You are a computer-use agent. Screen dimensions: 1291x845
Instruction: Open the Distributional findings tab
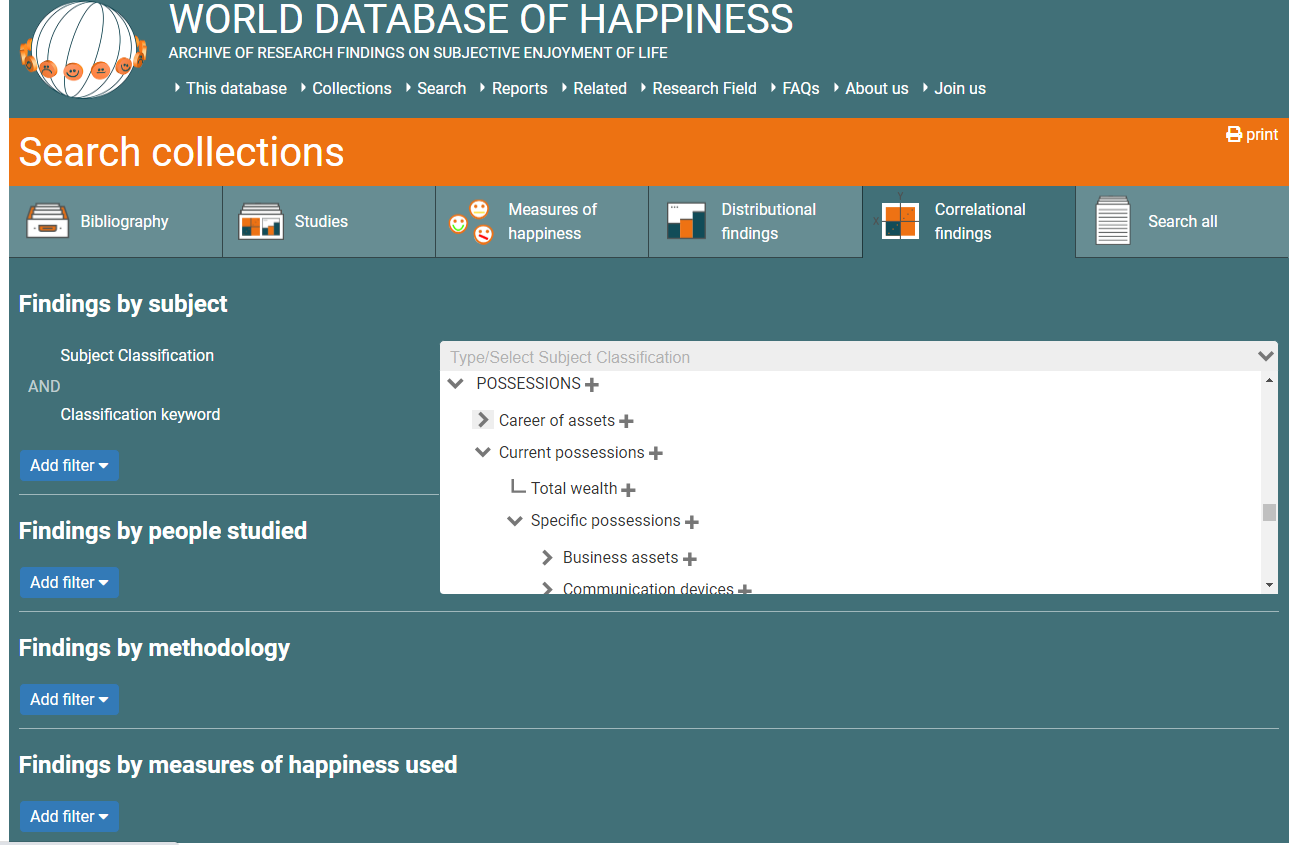point(755,222)
